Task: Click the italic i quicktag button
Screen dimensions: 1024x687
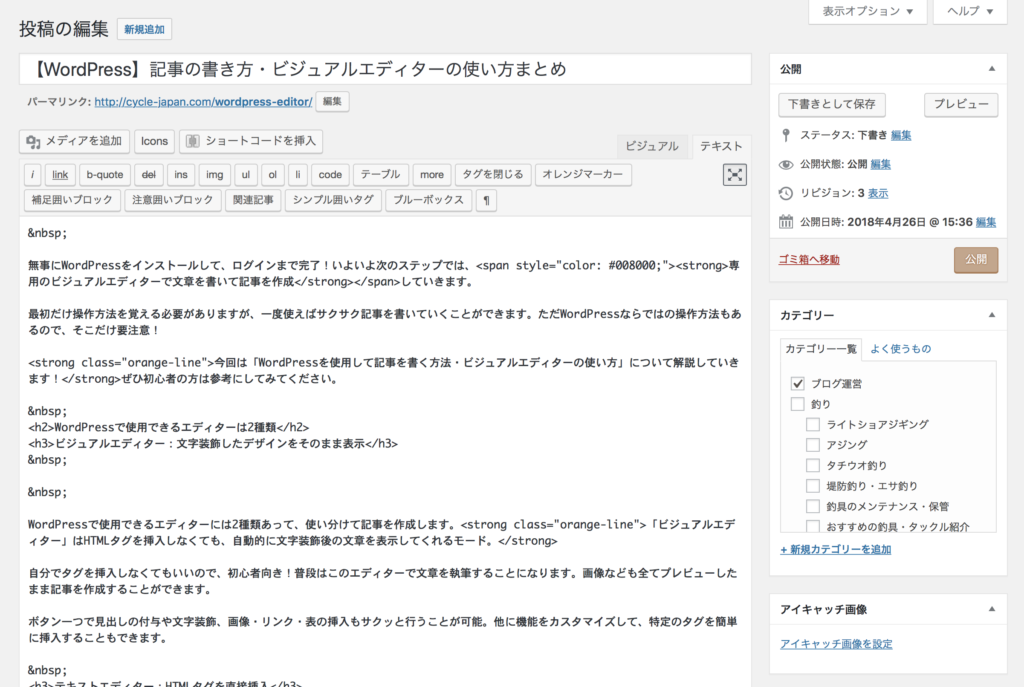Action: [33, 175]
